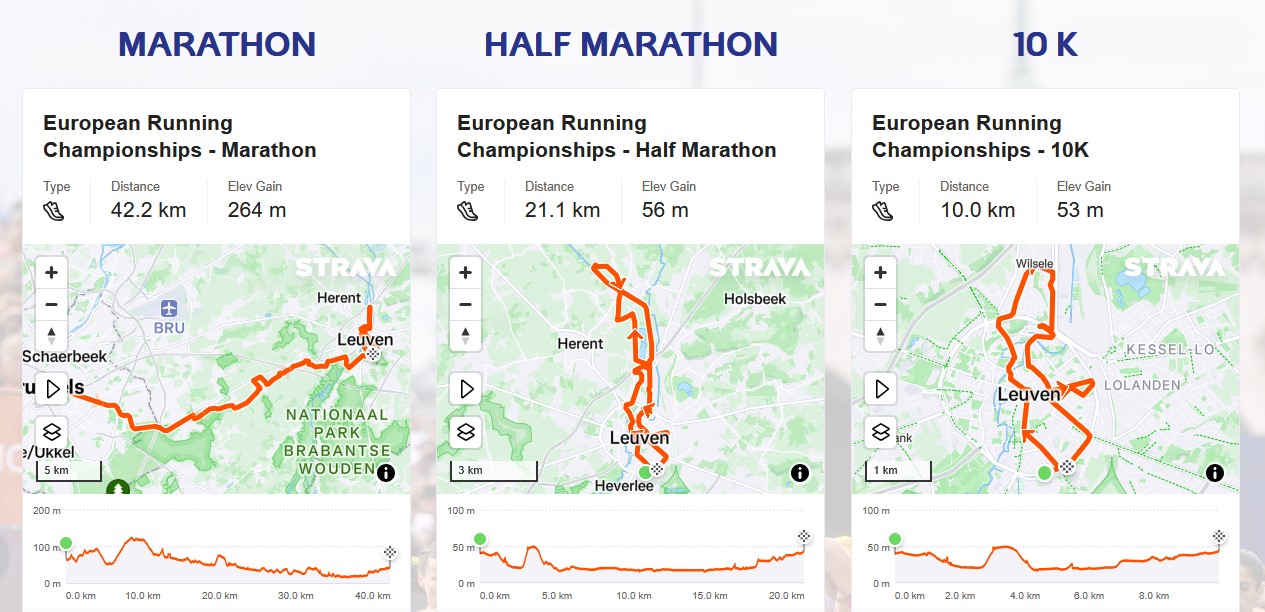Play the Marathon route animation
This screenshot has width=1265, height=612.
(51, 388)
